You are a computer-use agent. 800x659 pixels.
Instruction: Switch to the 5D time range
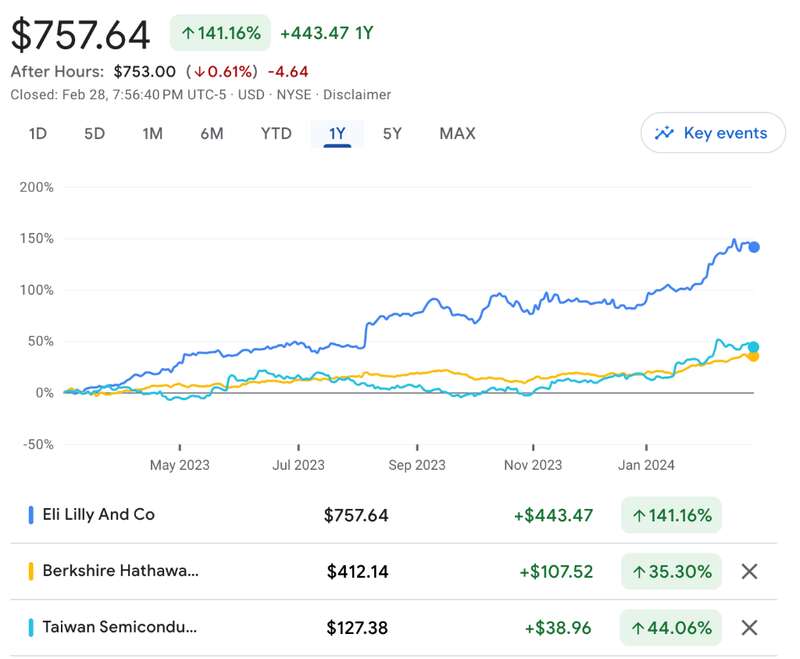click(x=94, y=133)
